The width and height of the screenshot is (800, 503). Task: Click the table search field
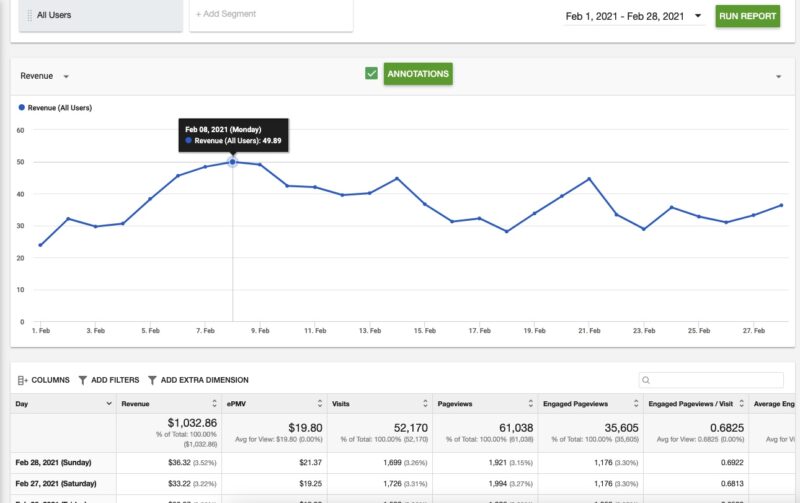click(x=711, y=380)
